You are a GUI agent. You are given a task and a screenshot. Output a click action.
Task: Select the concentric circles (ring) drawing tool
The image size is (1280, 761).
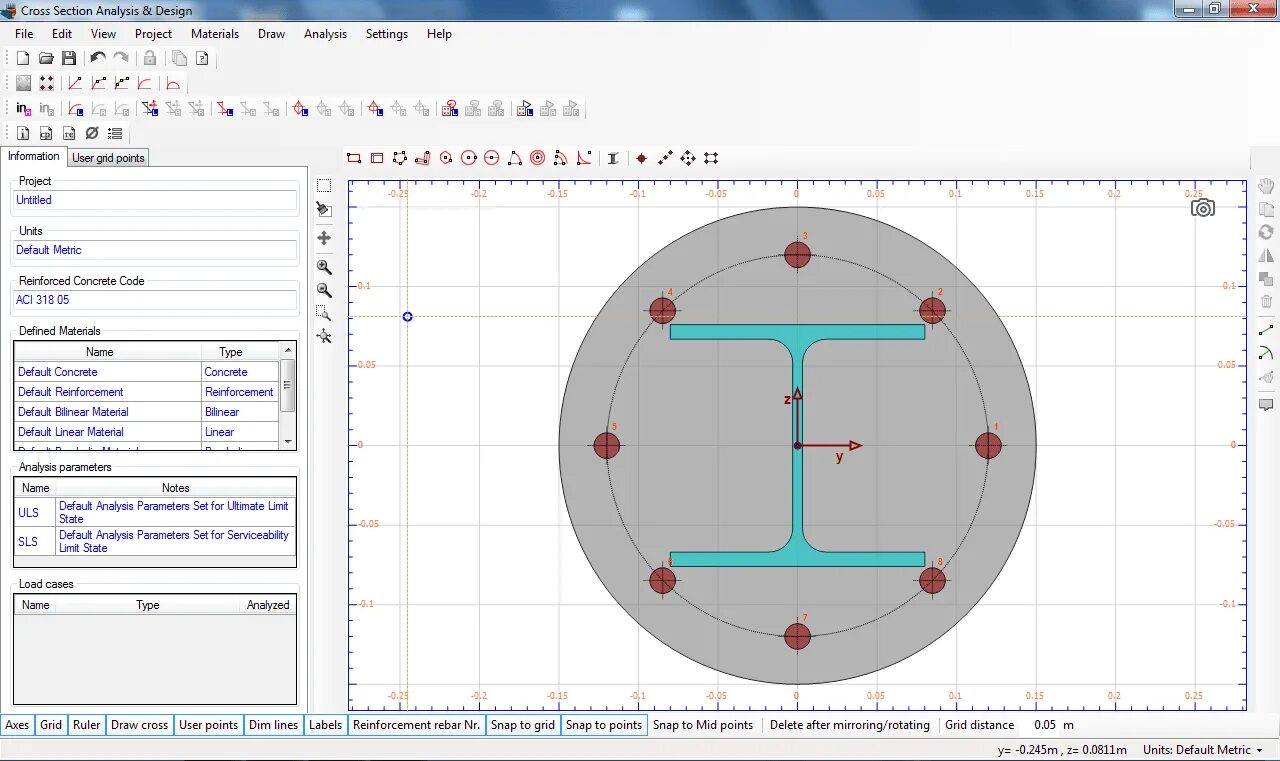[538, 158]
